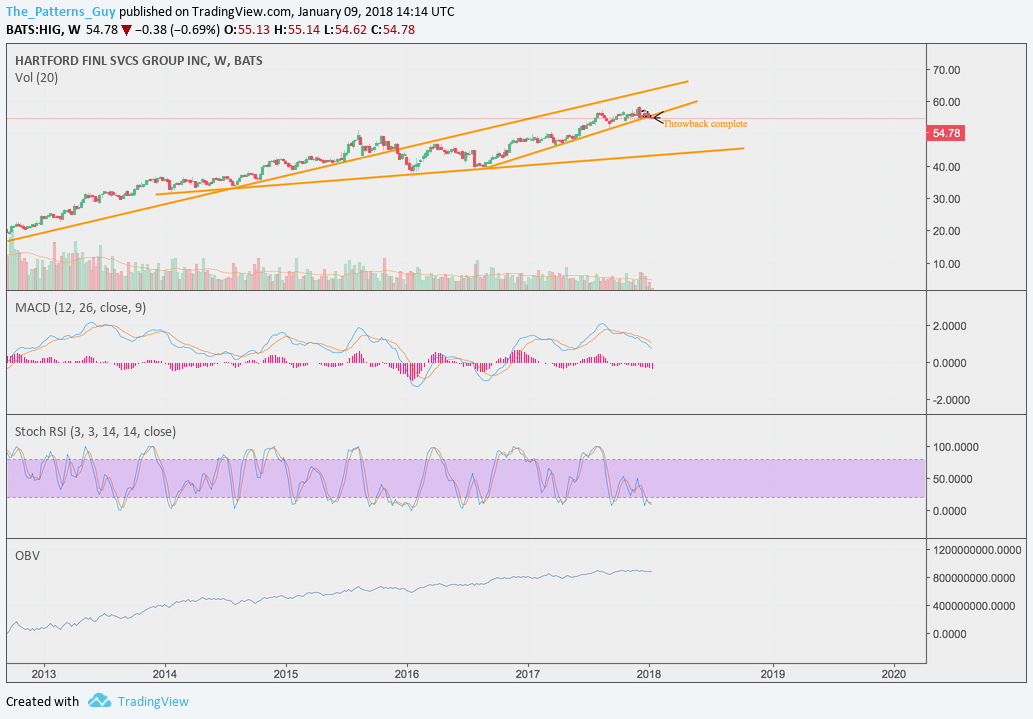Click the BATS:HIG, W ticker header
Screen dimensions: 1033x719
tap(43, 30)
